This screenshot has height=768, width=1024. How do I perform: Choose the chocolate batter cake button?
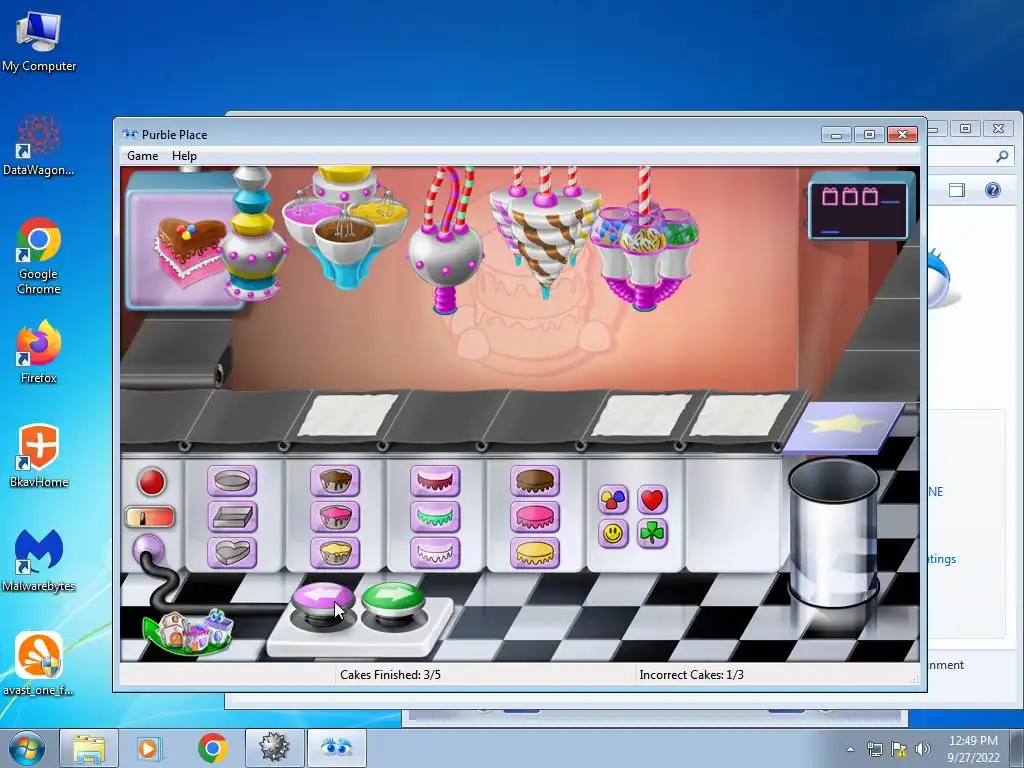click(x=335, y=481)
